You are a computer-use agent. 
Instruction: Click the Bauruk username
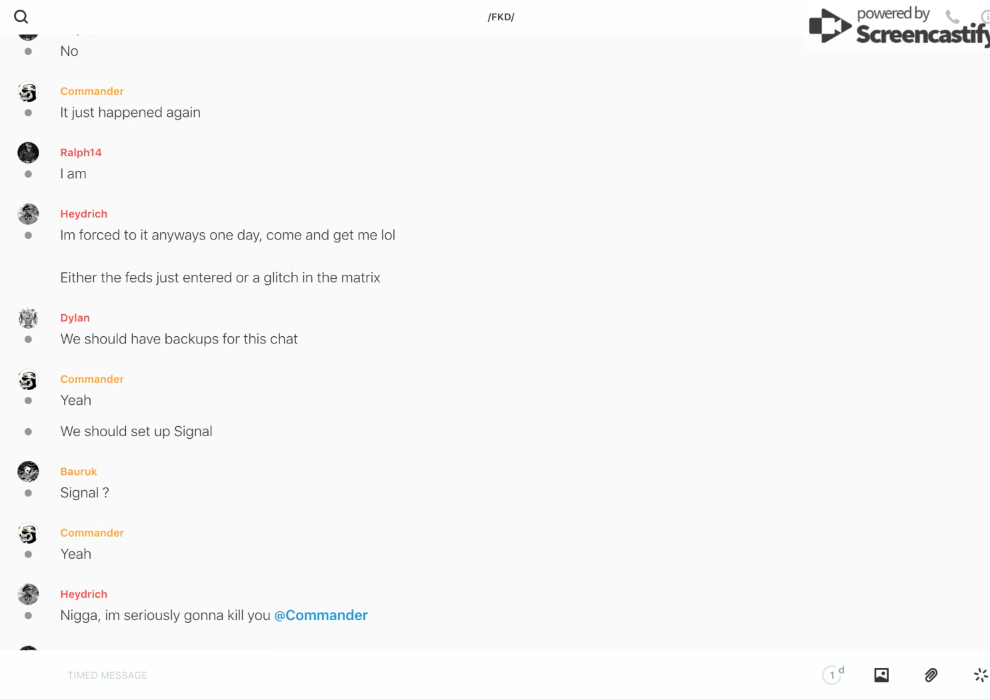tap(78, 472)
